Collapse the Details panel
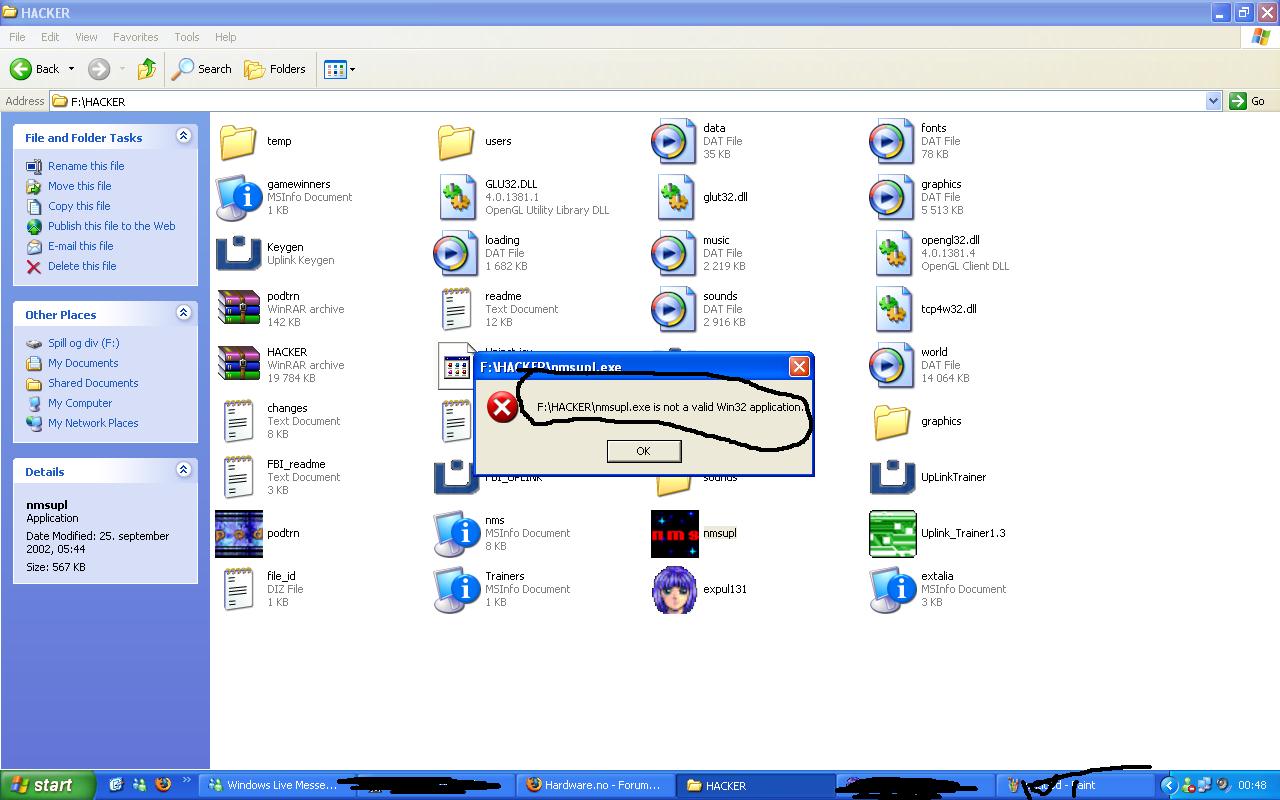Image resolution: width=1280 pixels, height=800 pixels. tap(183, 470)
